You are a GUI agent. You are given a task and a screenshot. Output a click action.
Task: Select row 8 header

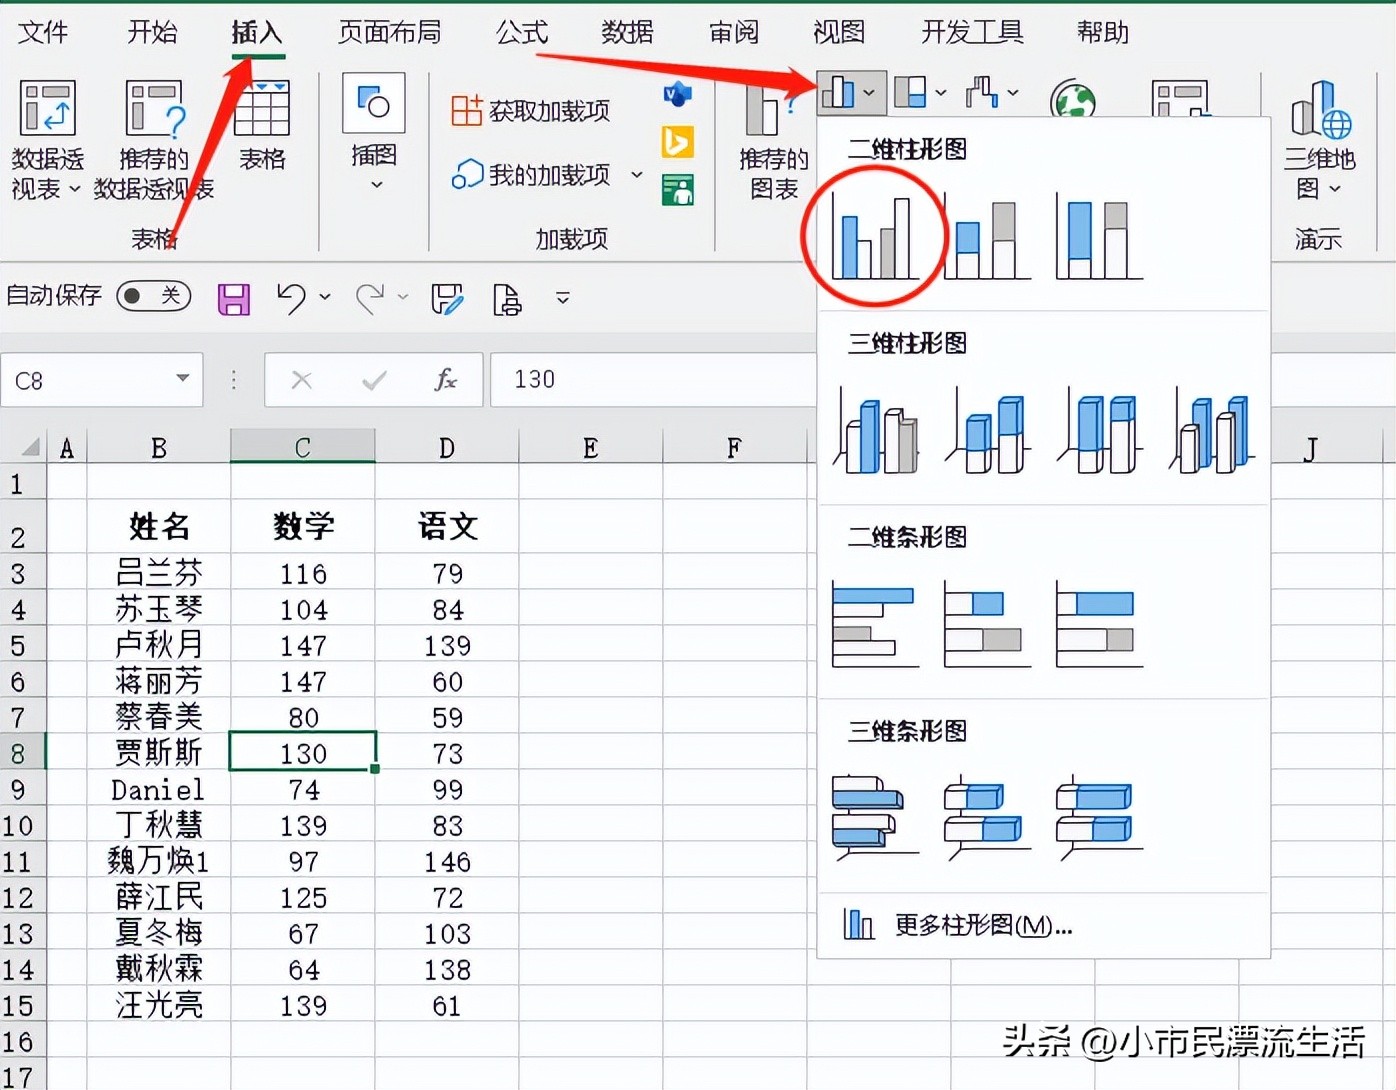pyautogui.click(x=21, y=752)
